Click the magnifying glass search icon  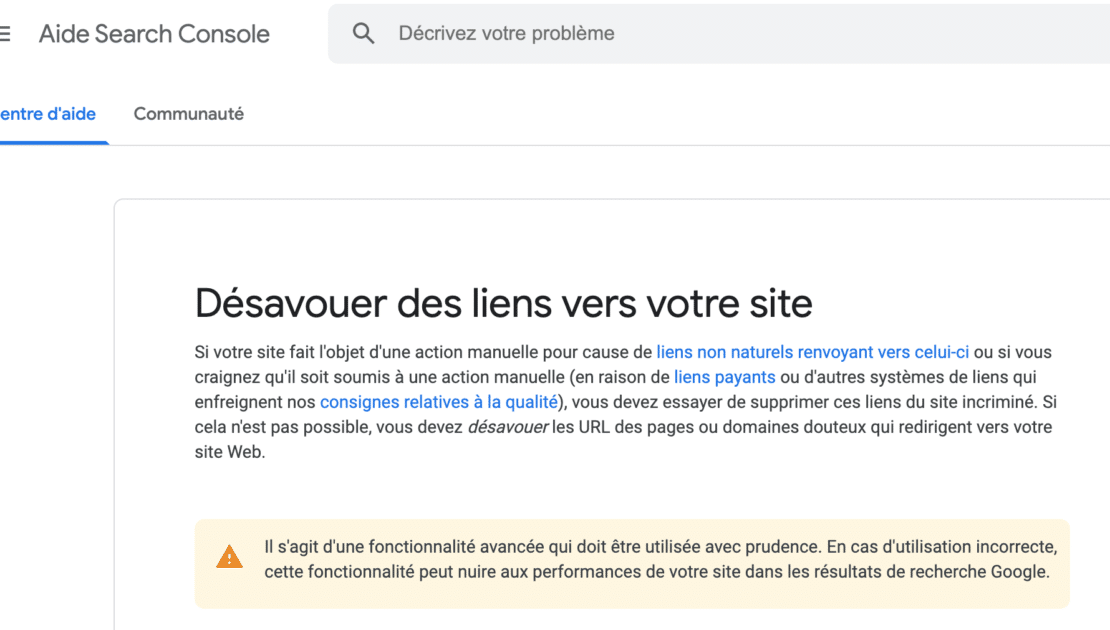coord(363,33)
